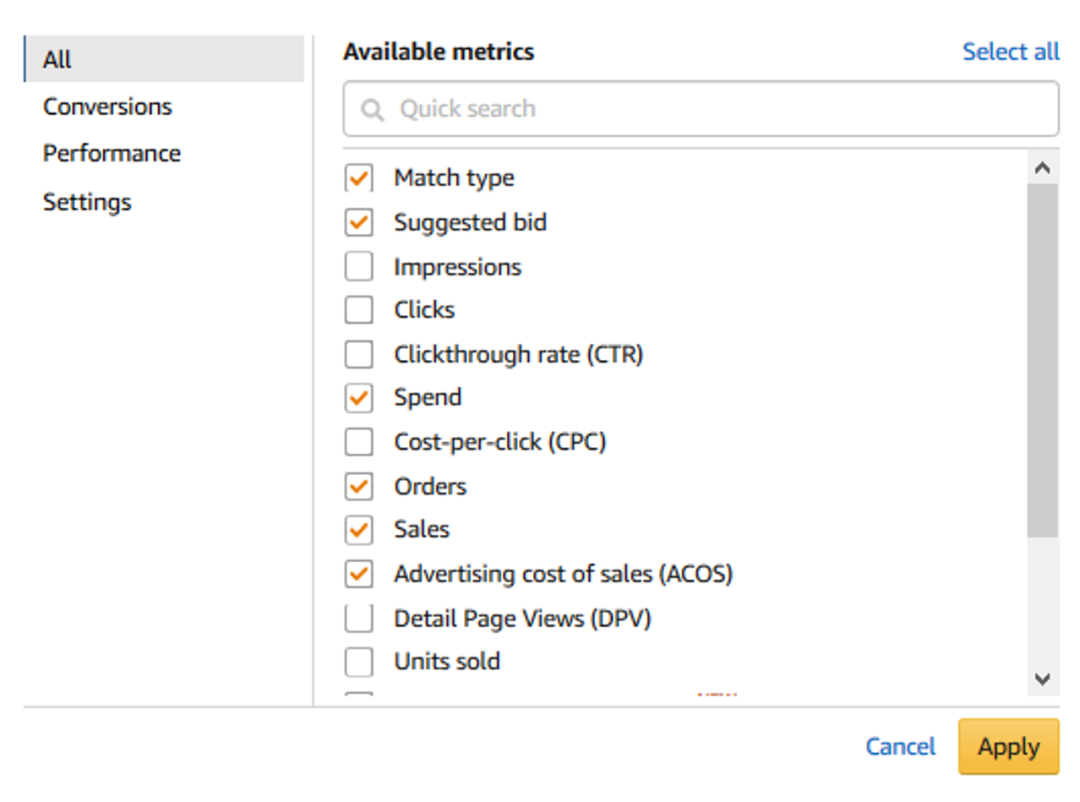
Task: Uncheck the Orders metric
Action: 358,486
